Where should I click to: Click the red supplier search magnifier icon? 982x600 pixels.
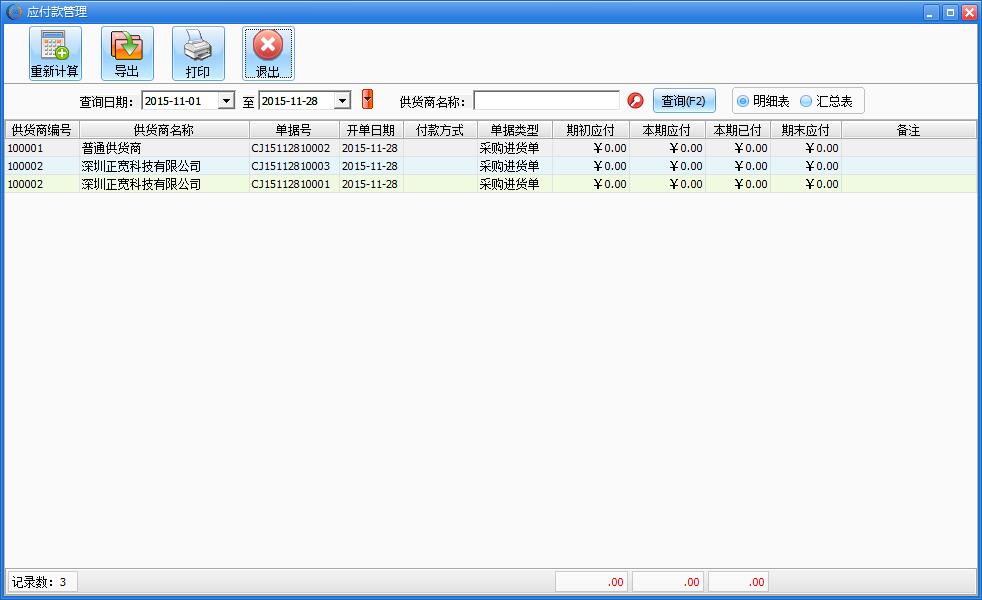(x=635, y=100)
